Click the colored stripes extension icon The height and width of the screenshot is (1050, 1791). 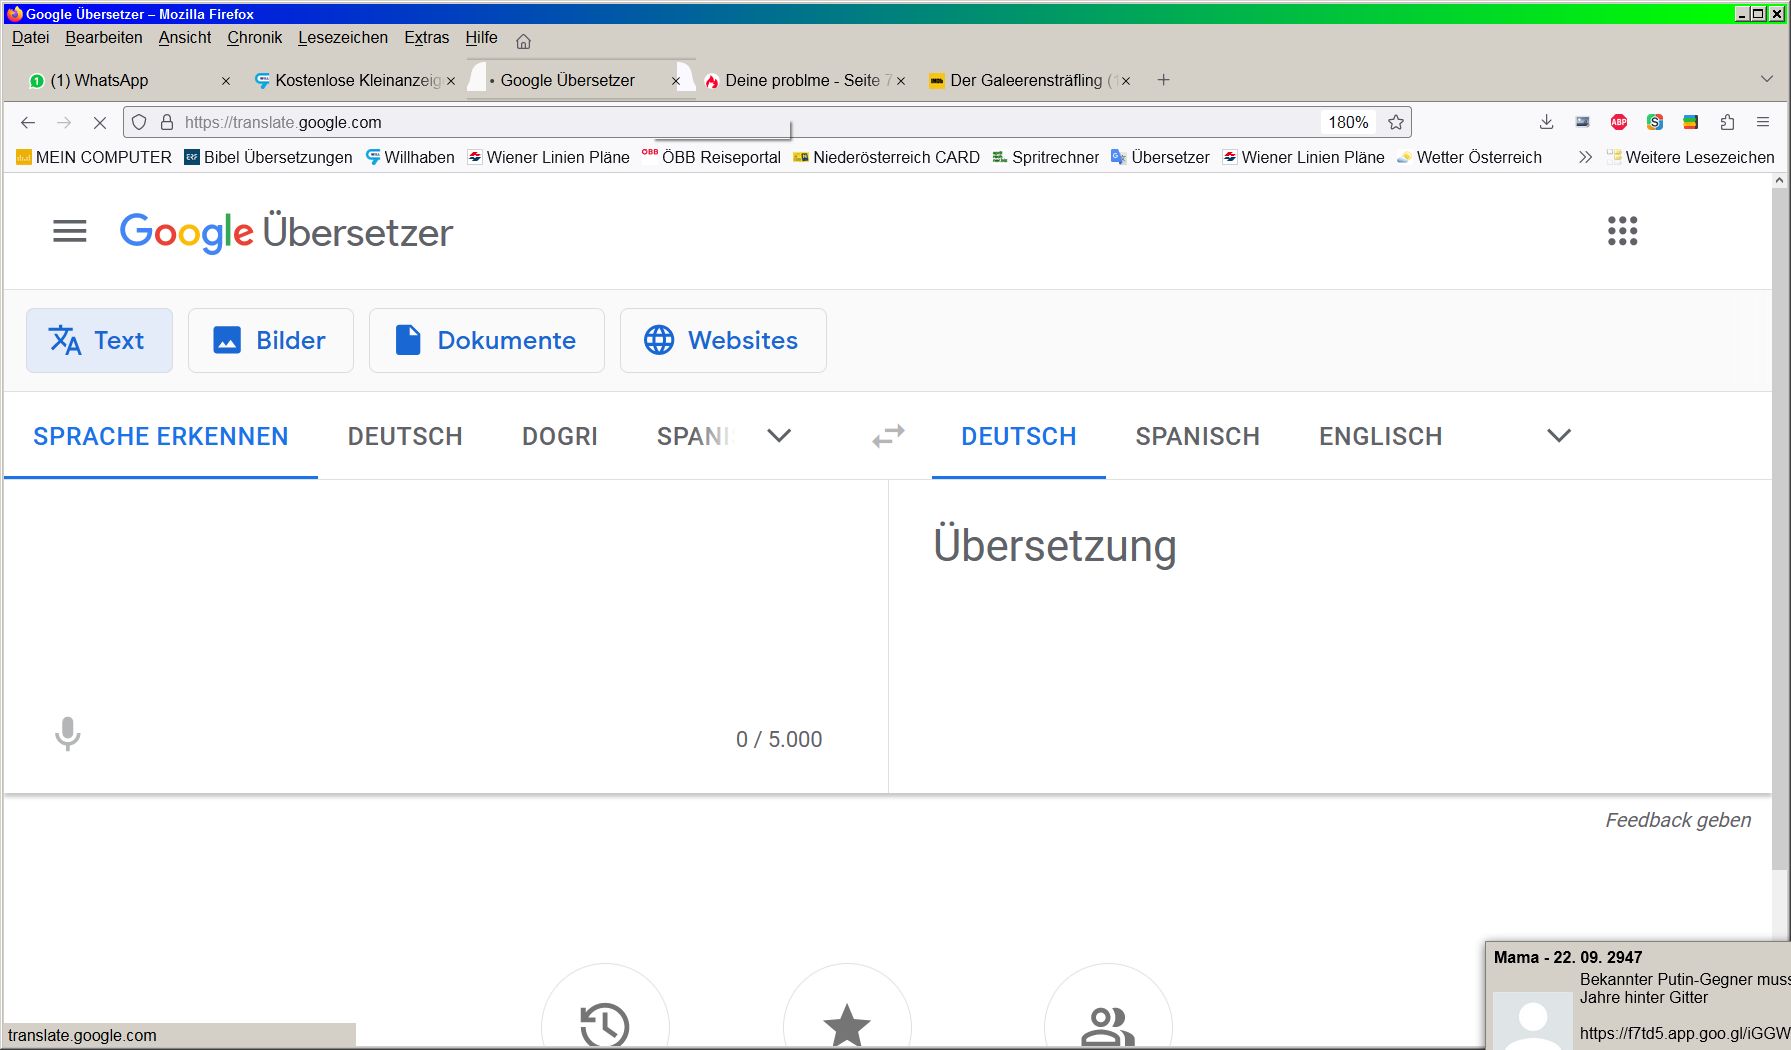pos(1691,122)
